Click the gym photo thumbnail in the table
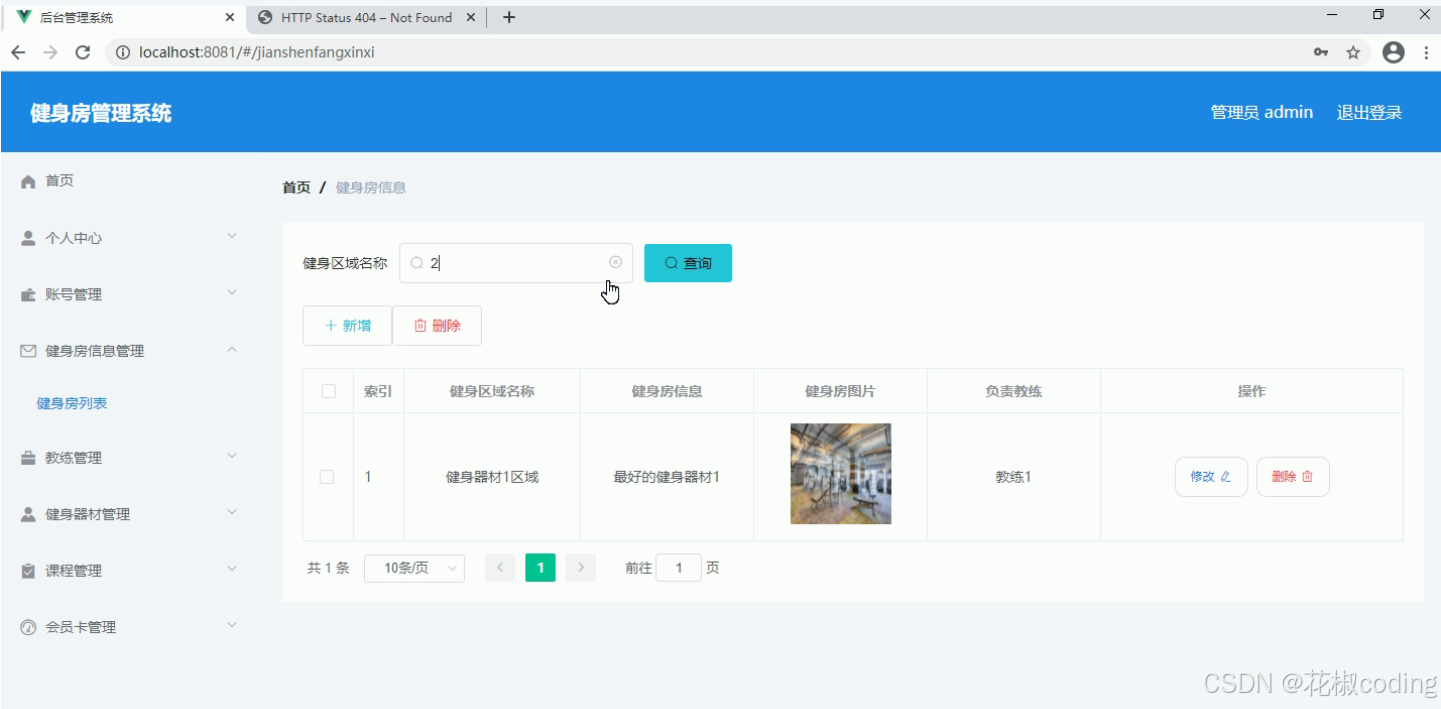The height and width of the screenshot is (709, 1441). (840, 473)
